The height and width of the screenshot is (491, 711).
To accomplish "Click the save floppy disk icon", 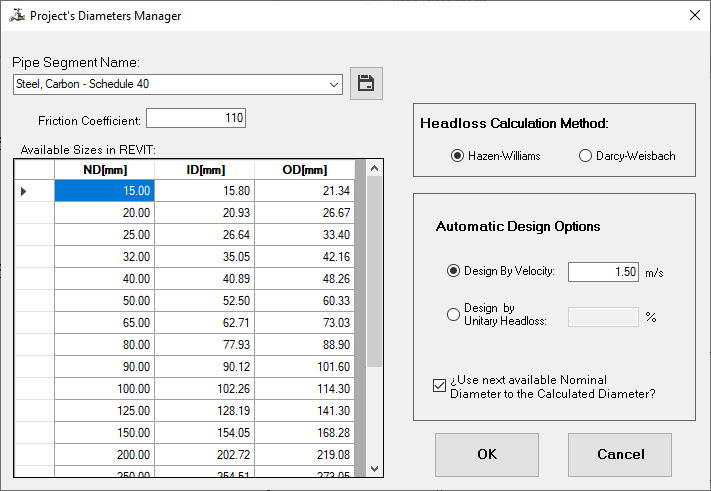I will [x=366, y=83].
